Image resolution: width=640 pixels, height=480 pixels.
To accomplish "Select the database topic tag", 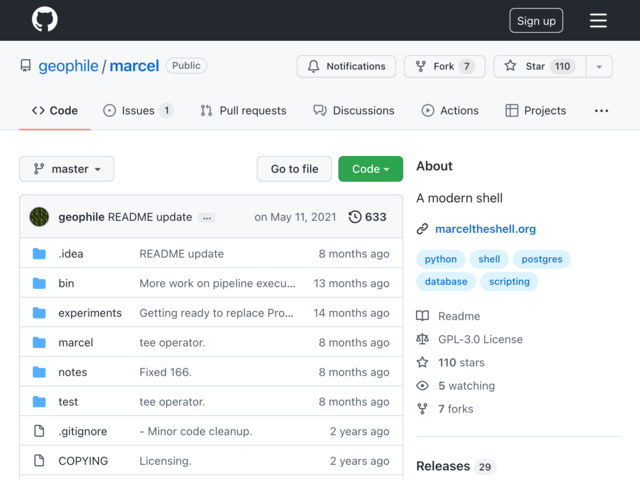I will (446, 282).
